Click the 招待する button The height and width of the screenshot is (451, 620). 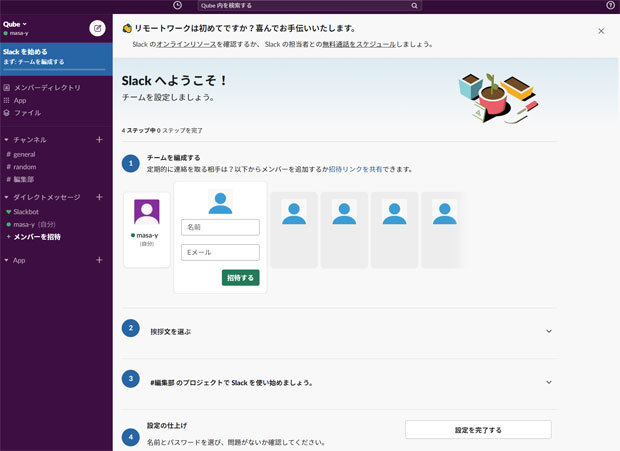(x=240, y=277)
